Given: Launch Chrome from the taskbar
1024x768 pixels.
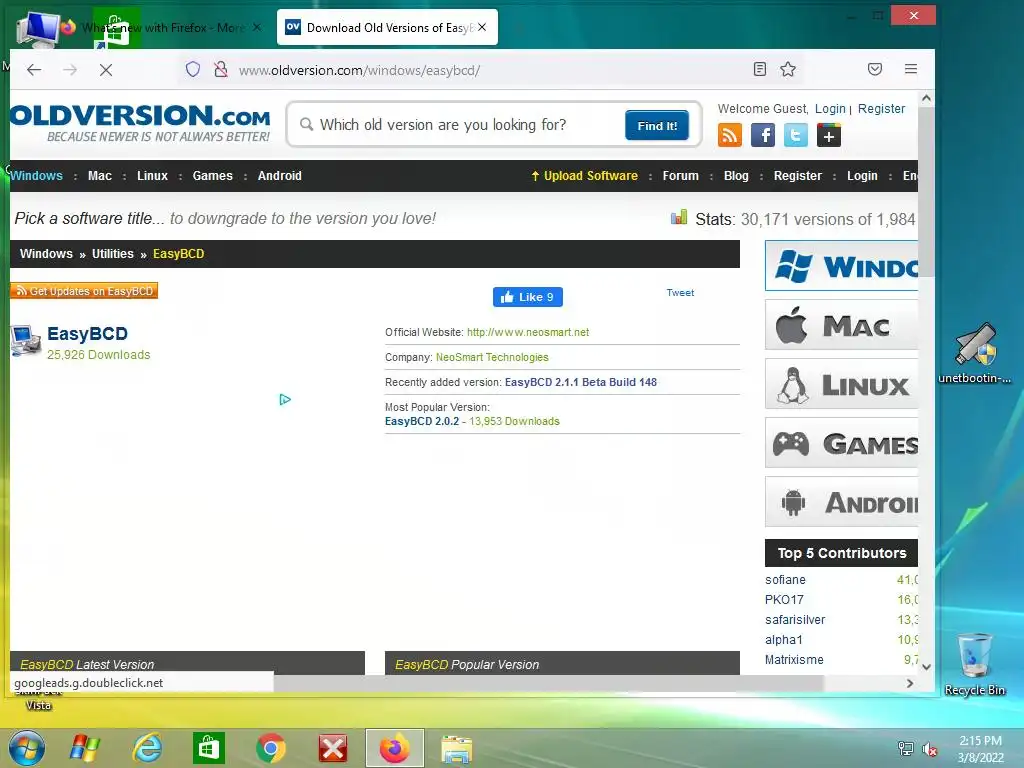Looking at the screenshot, I should pos(270,748).
